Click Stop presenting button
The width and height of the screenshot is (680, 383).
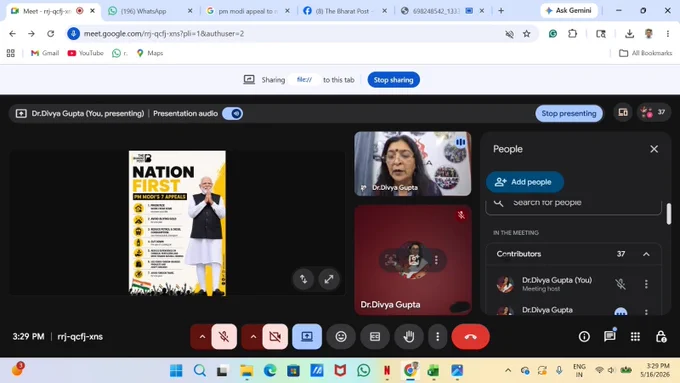point(569,114)
